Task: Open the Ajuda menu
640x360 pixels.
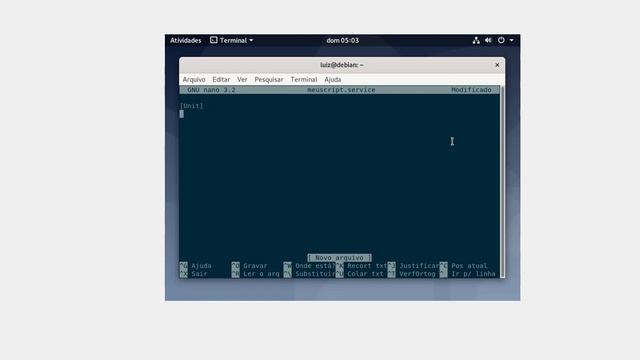Action: [333, 80]
